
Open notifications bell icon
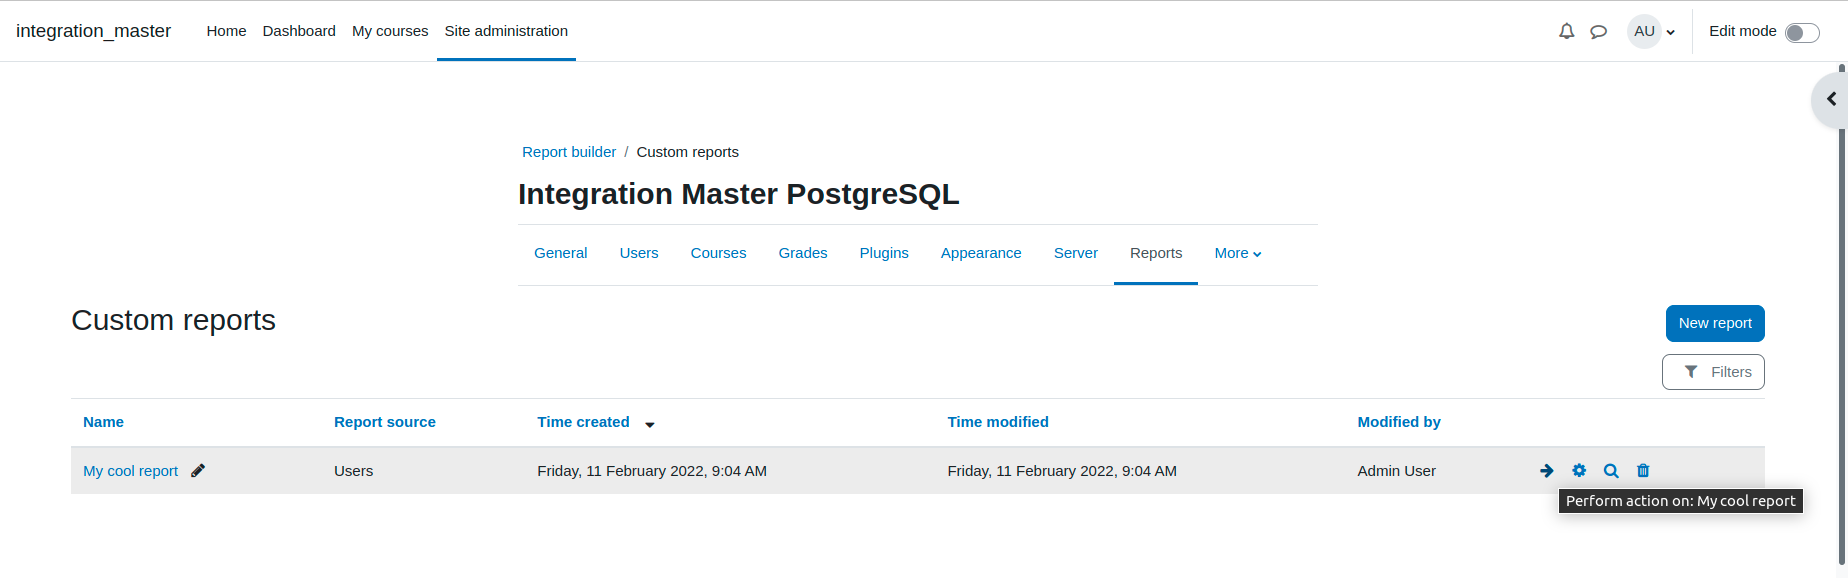tap(1566, 31)
